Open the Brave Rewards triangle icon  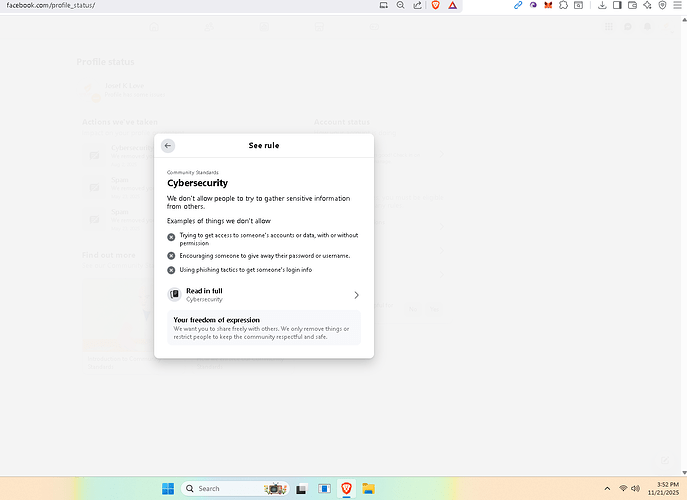[x=452, y=6]
